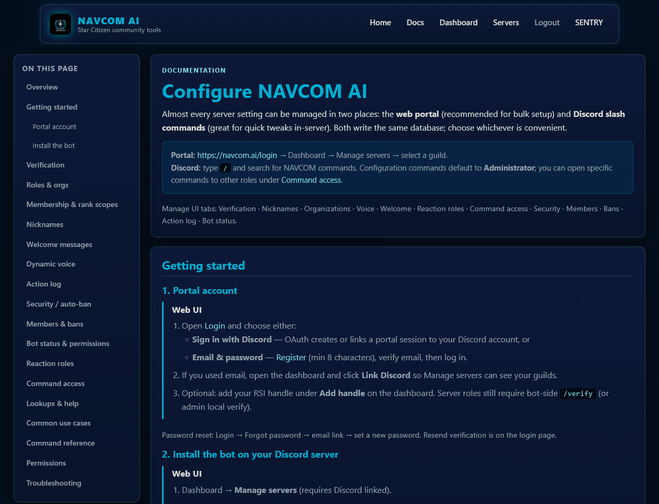Go to Bot status & permissions
The image size is (659, 504).
(x=68, y=343)
